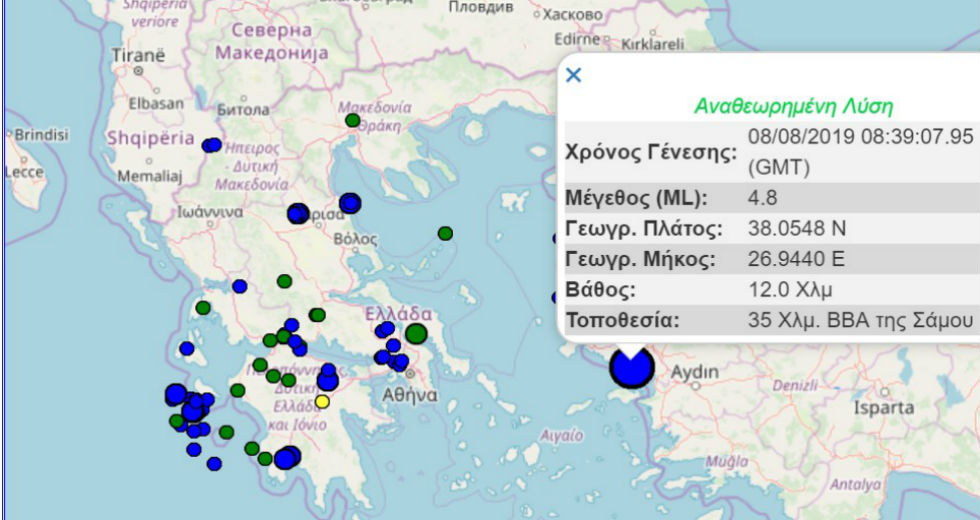Click the "Γεωγρ. Μήκος:" label
980x520 pixels.
click(x=640, y=259)
